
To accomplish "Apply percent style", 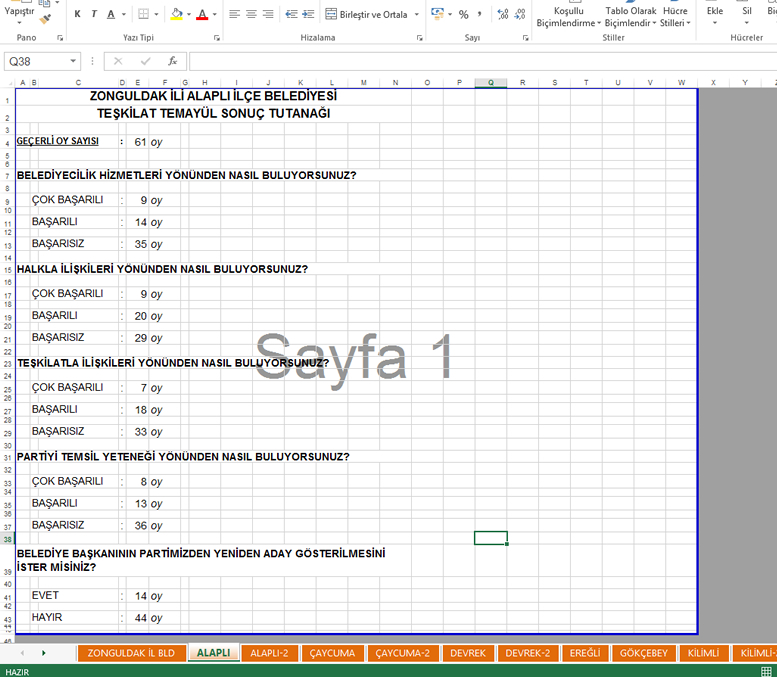I will 463,14.
